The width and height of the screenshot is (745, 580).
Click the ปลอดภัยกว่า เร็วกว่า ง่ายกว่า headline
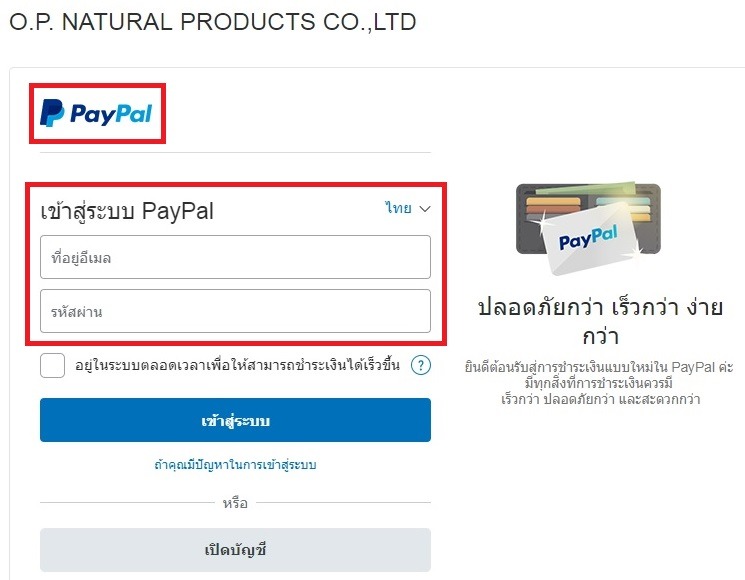[x=601, y=322]
